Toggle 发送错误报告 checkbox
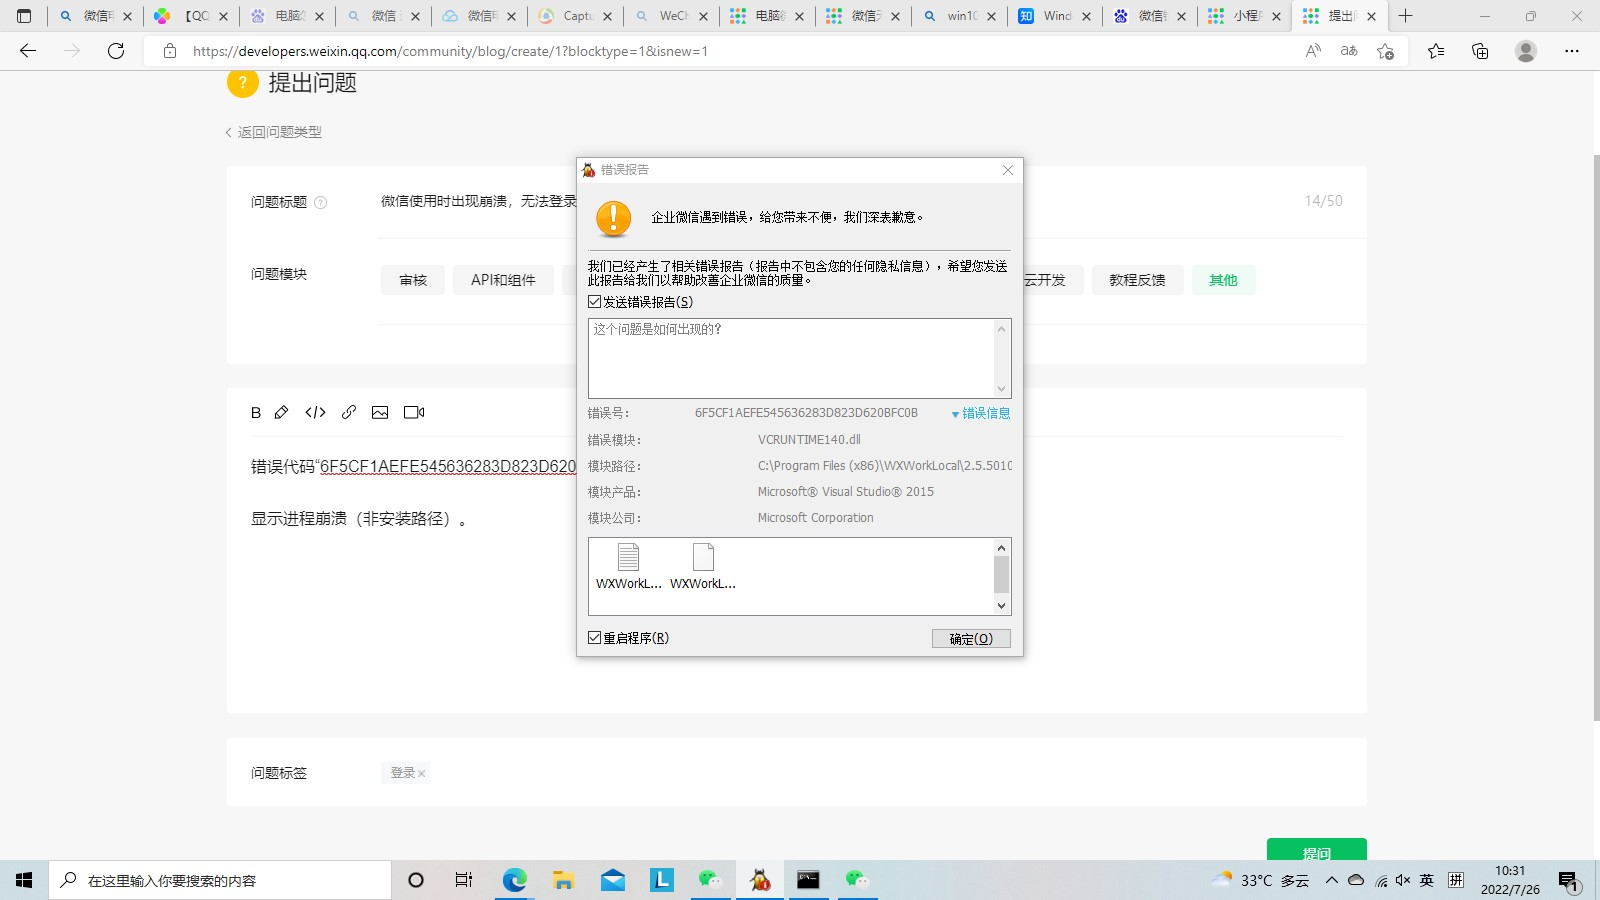 (x=595, y=302)
